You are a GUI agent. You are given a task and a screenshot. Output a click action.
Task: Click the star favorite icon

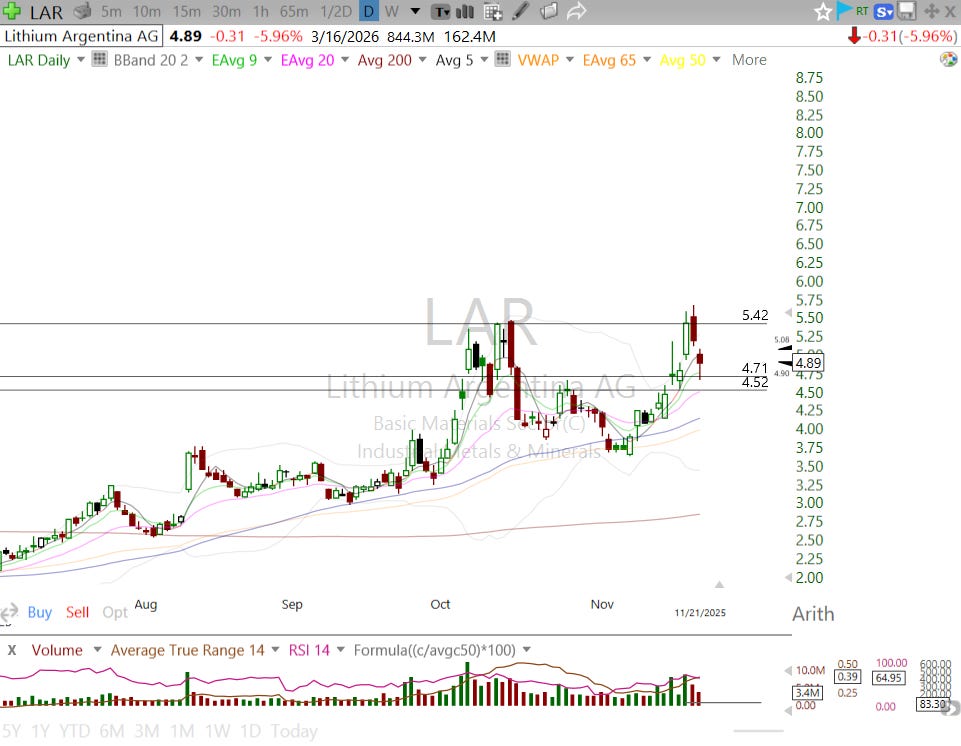[822, 12]
